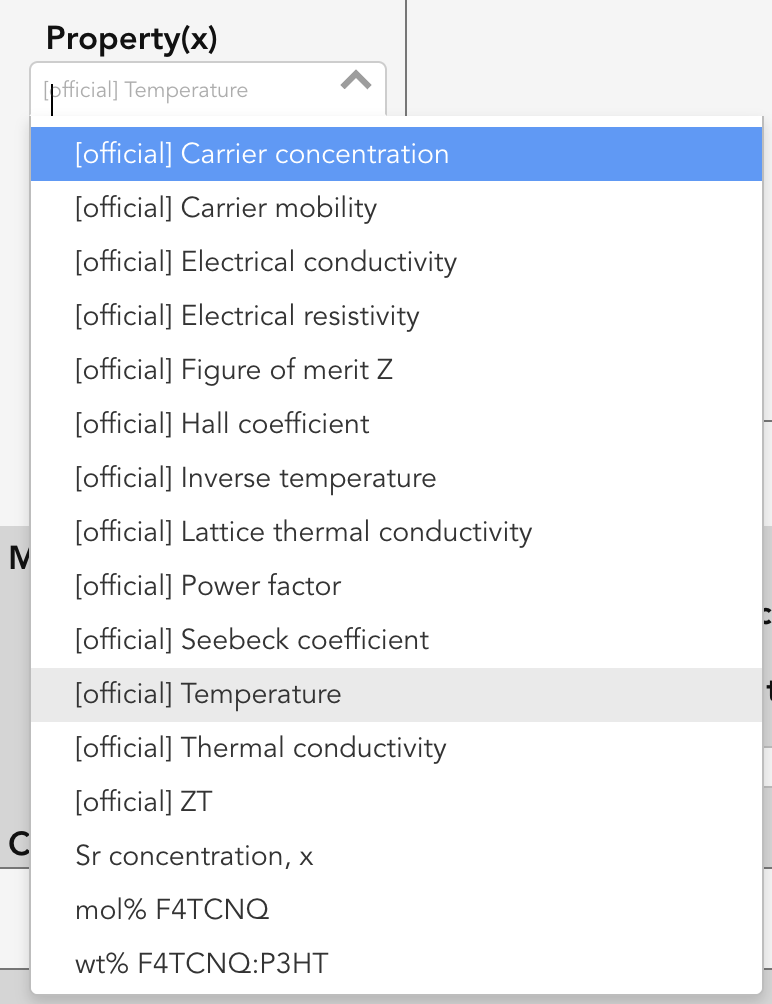Select Sr concentration, x
This screenshot has height=1004, width=772.
coord(396,856)
